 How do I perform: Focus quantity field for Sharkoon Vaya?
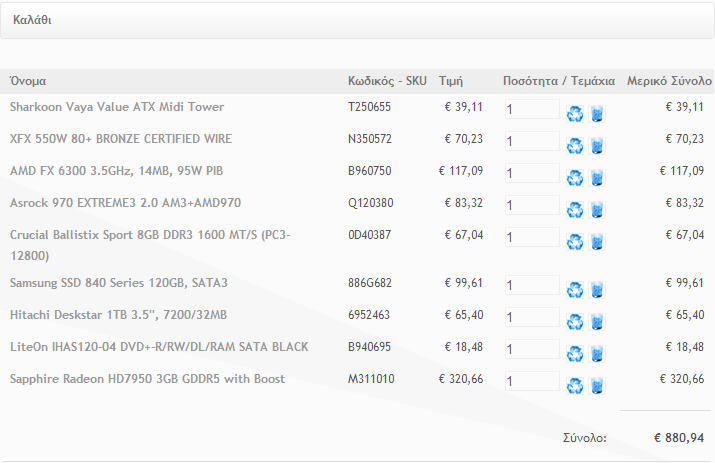(x=532, y=109)
